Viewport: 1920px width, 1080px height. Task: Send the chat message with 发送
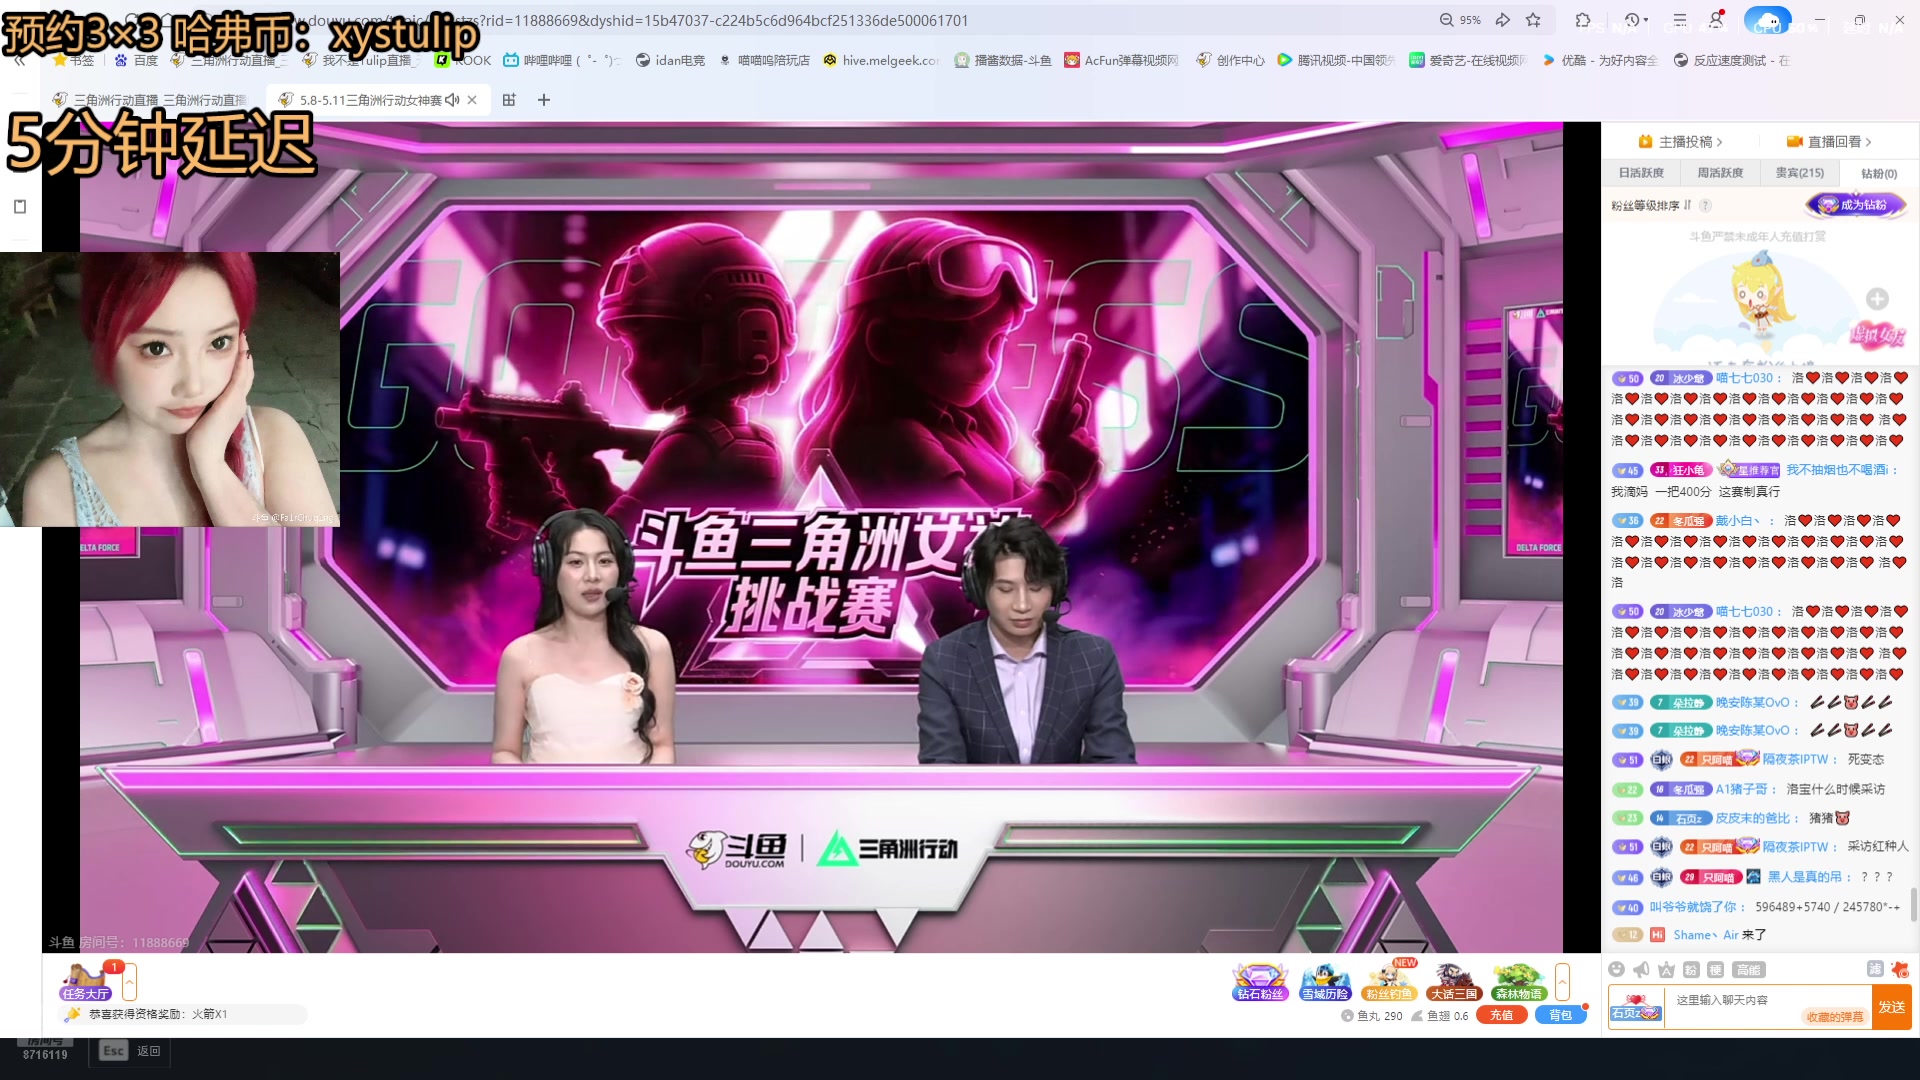(x=1891, y=1007)
